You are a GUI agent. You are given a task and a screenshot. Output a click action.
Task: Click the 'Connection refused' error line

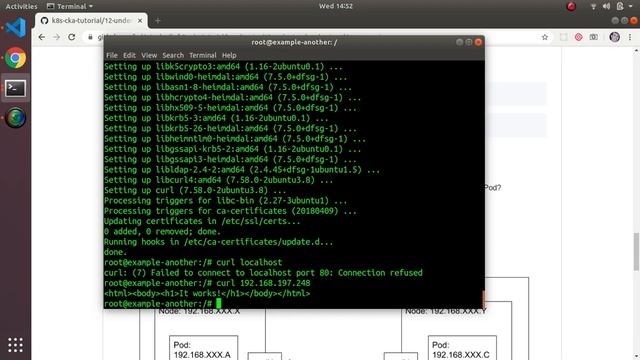(x=263, y=273)
